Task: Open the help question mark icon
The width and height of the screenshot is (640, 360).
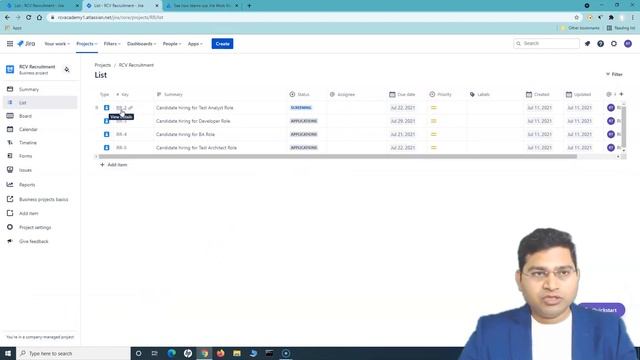Action: 600,44
